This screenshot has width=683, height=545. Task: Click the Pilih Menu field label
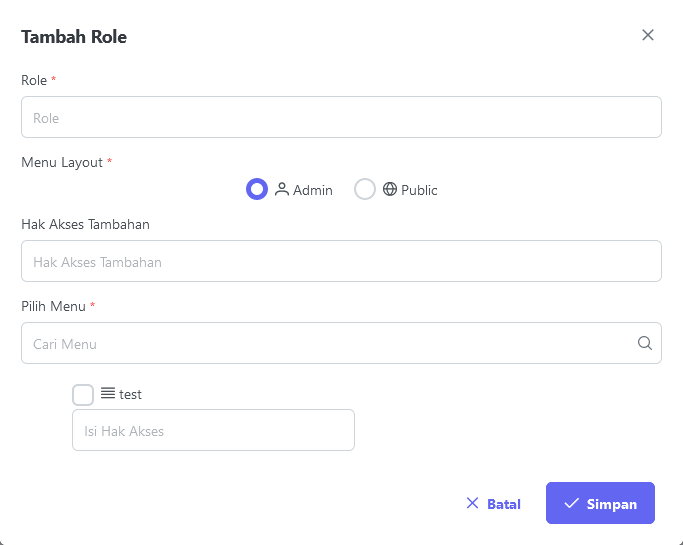pyautogui.click(x=53, y=306)
